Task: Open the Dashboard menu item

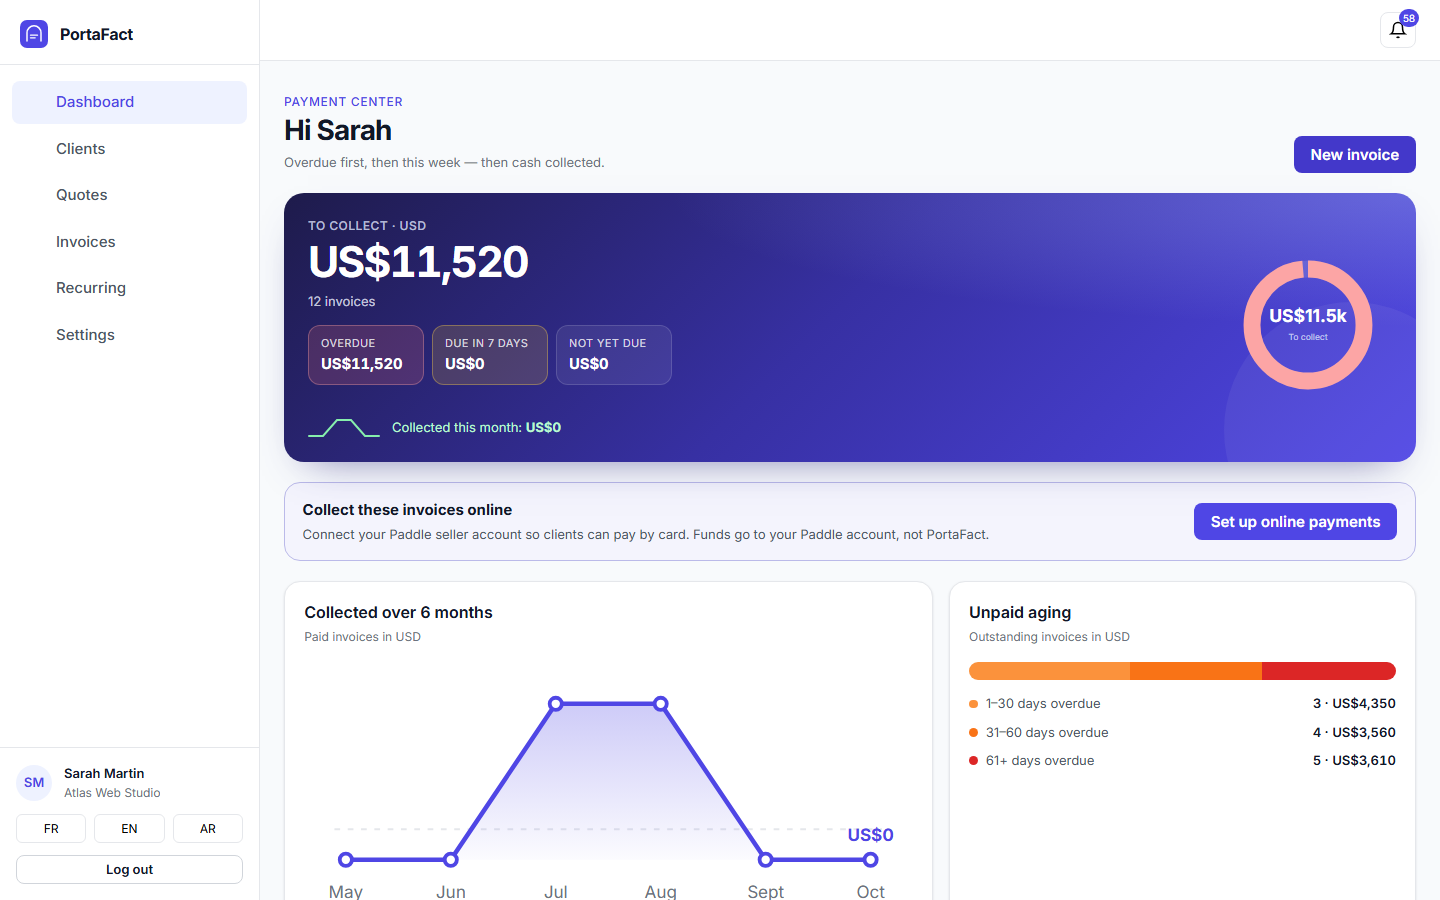Action: click(129, 102)
